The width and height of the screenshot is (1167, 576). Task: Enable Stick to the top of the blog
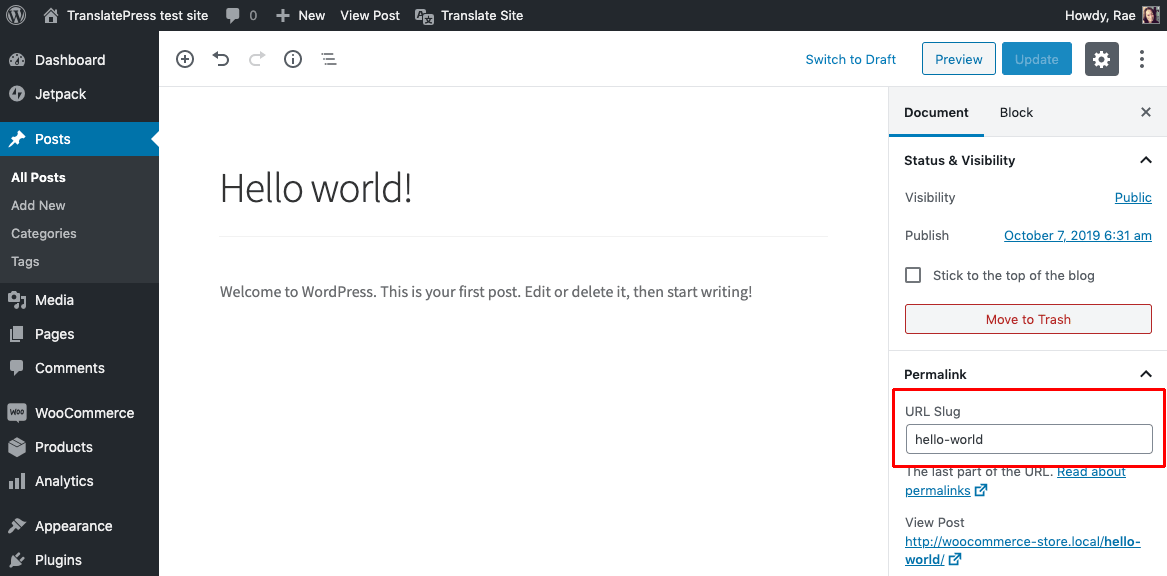click(x=913, y=275)
